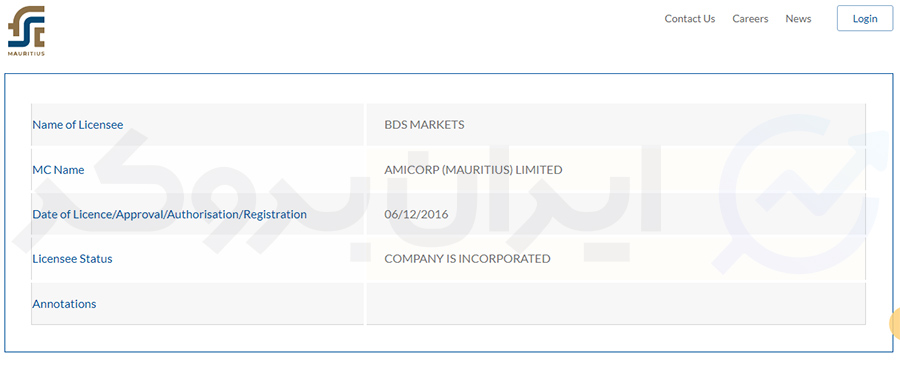Image resolution: width=900 pixels, height=368 pixels.
Task: Click the COMPANY IS INCORPORATED status text
Action: (467, 258)
